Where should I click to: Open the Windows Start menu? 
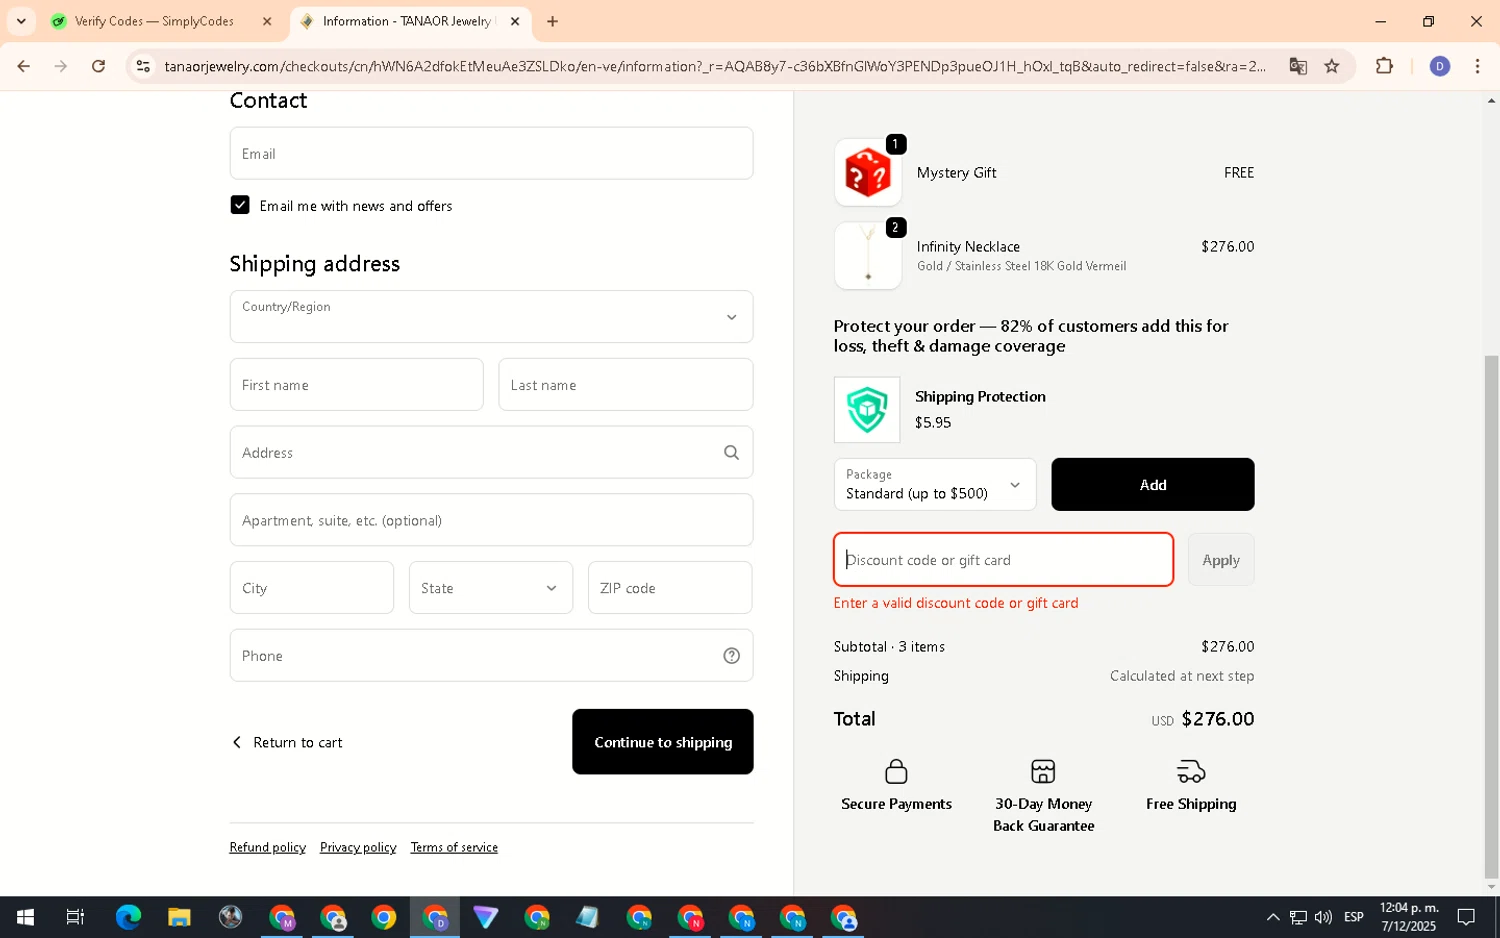pyautogui.click(x=25, y=917)
